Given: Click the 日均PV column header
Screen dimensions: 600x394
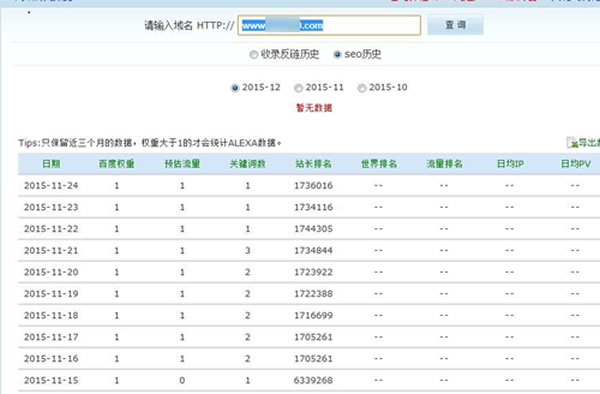Looking at the screenshot, I should coord(576,164).
